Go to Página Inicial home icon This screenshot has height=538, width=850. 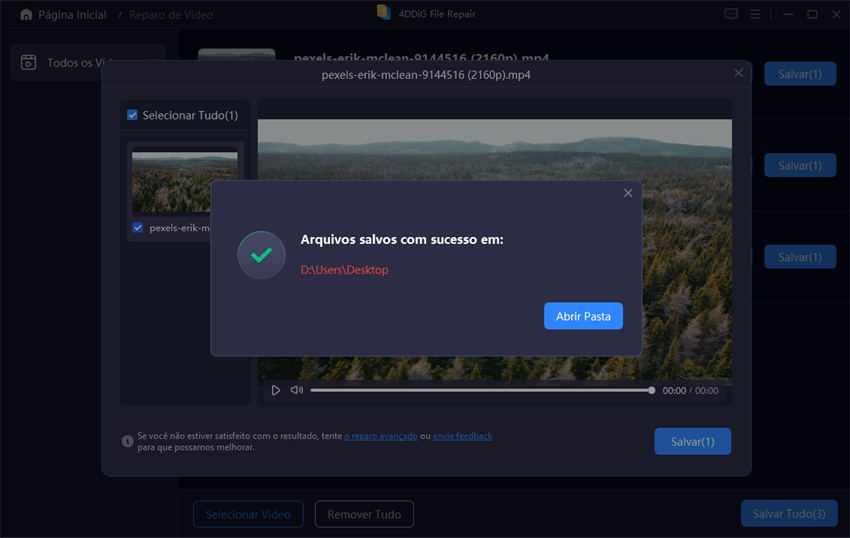[x=26, y=15]
